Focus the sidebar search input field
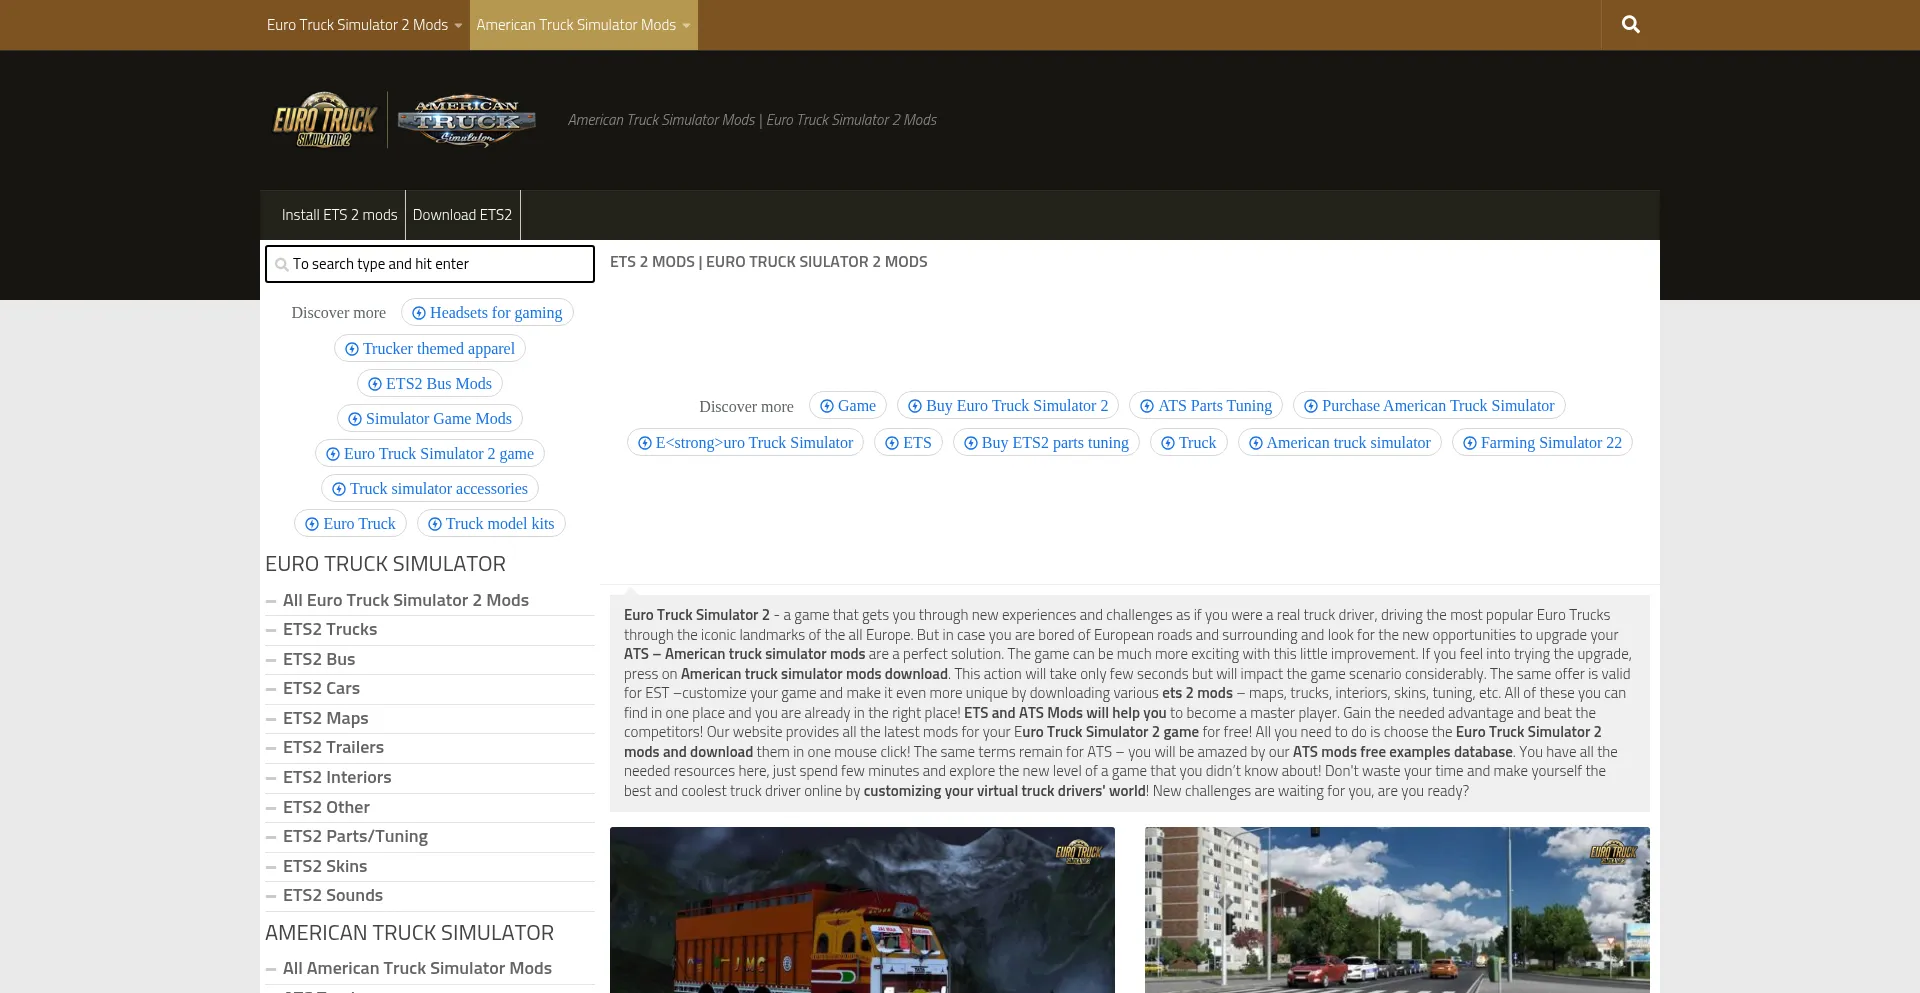 click(430, 264)
